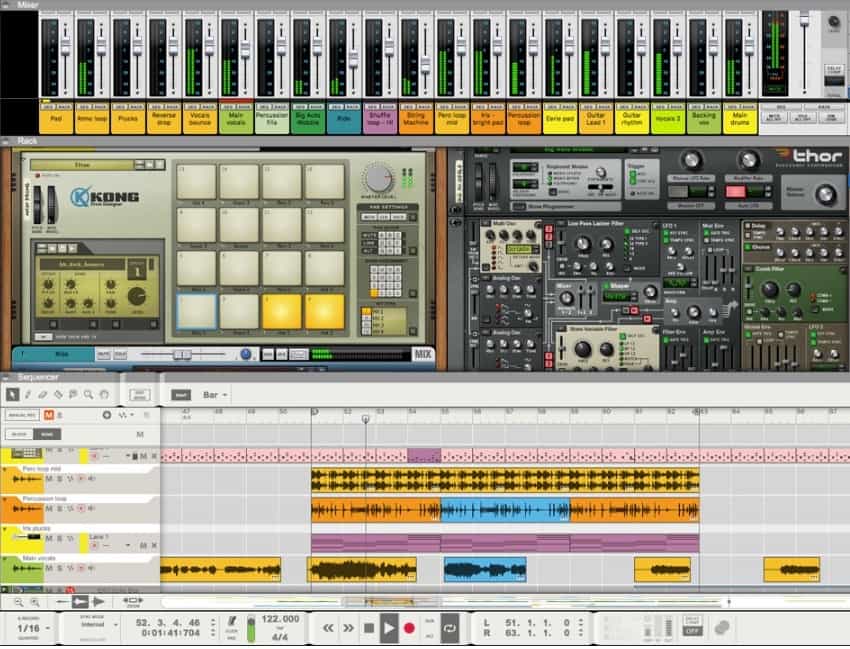Screen dimensions: 850x649
Task: Click the Thor synthesizer logo
Action: pyautogui.click(x=808, y=157)
